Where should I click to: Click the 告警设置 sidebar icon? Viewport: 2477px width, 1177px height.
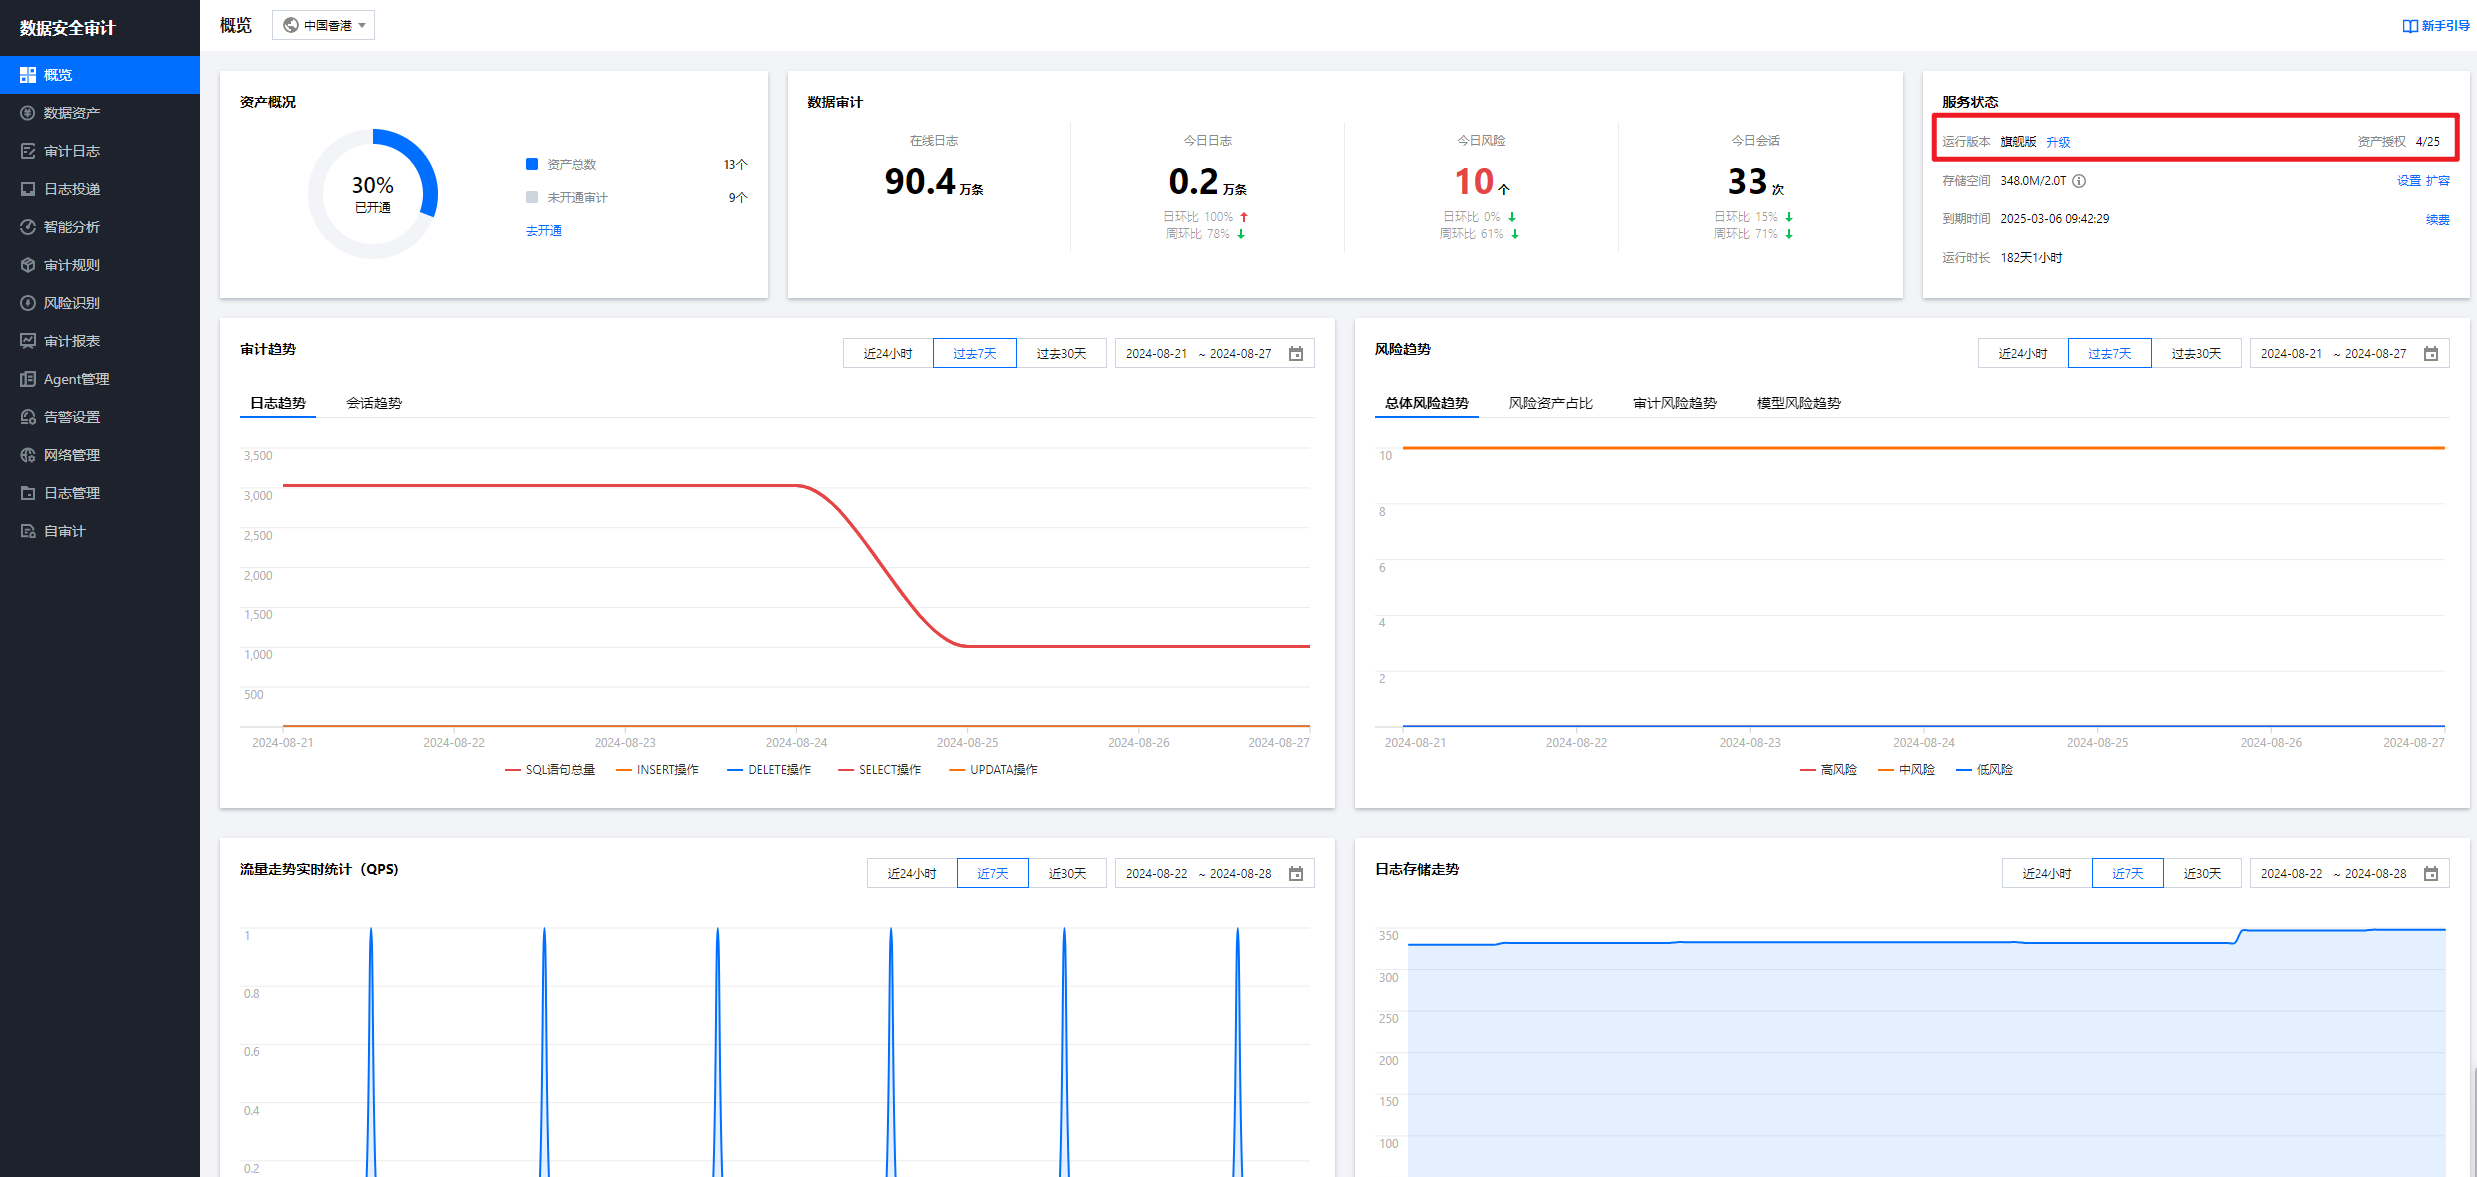(28, 417)
